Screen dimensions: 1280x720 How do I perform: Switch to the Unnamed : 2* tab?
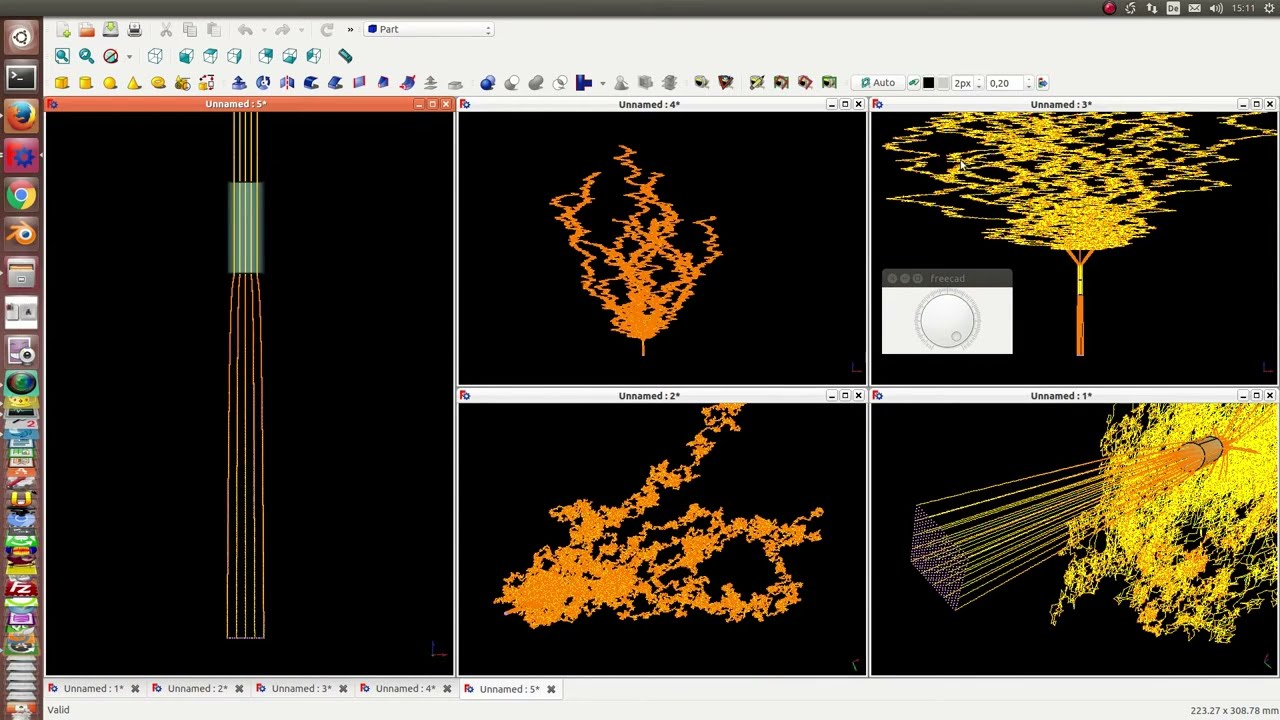197,689
